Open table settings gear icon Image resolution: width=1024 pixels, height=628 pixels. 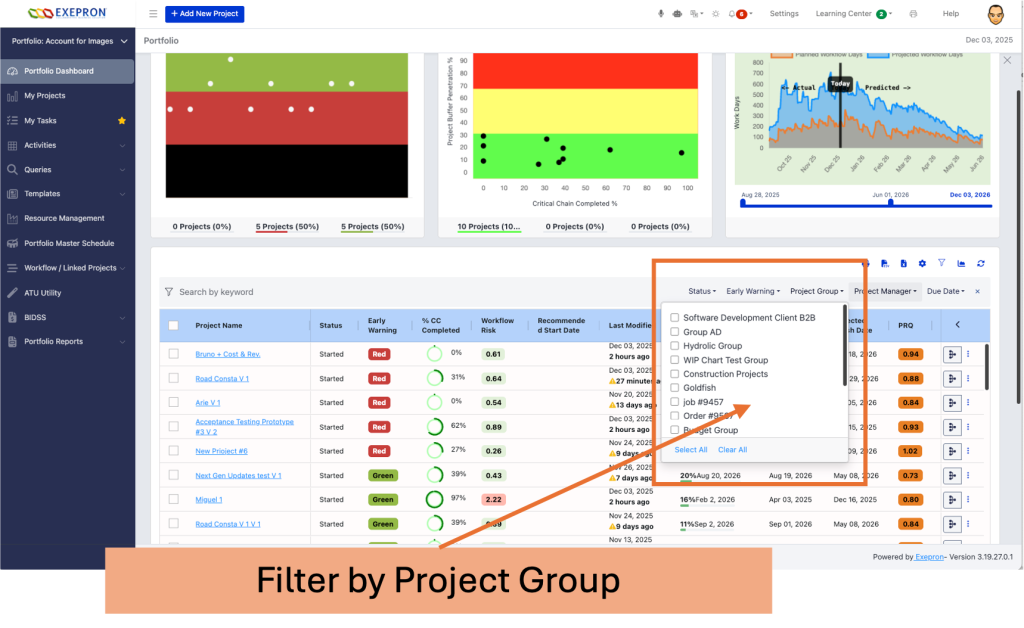(922, 263)
